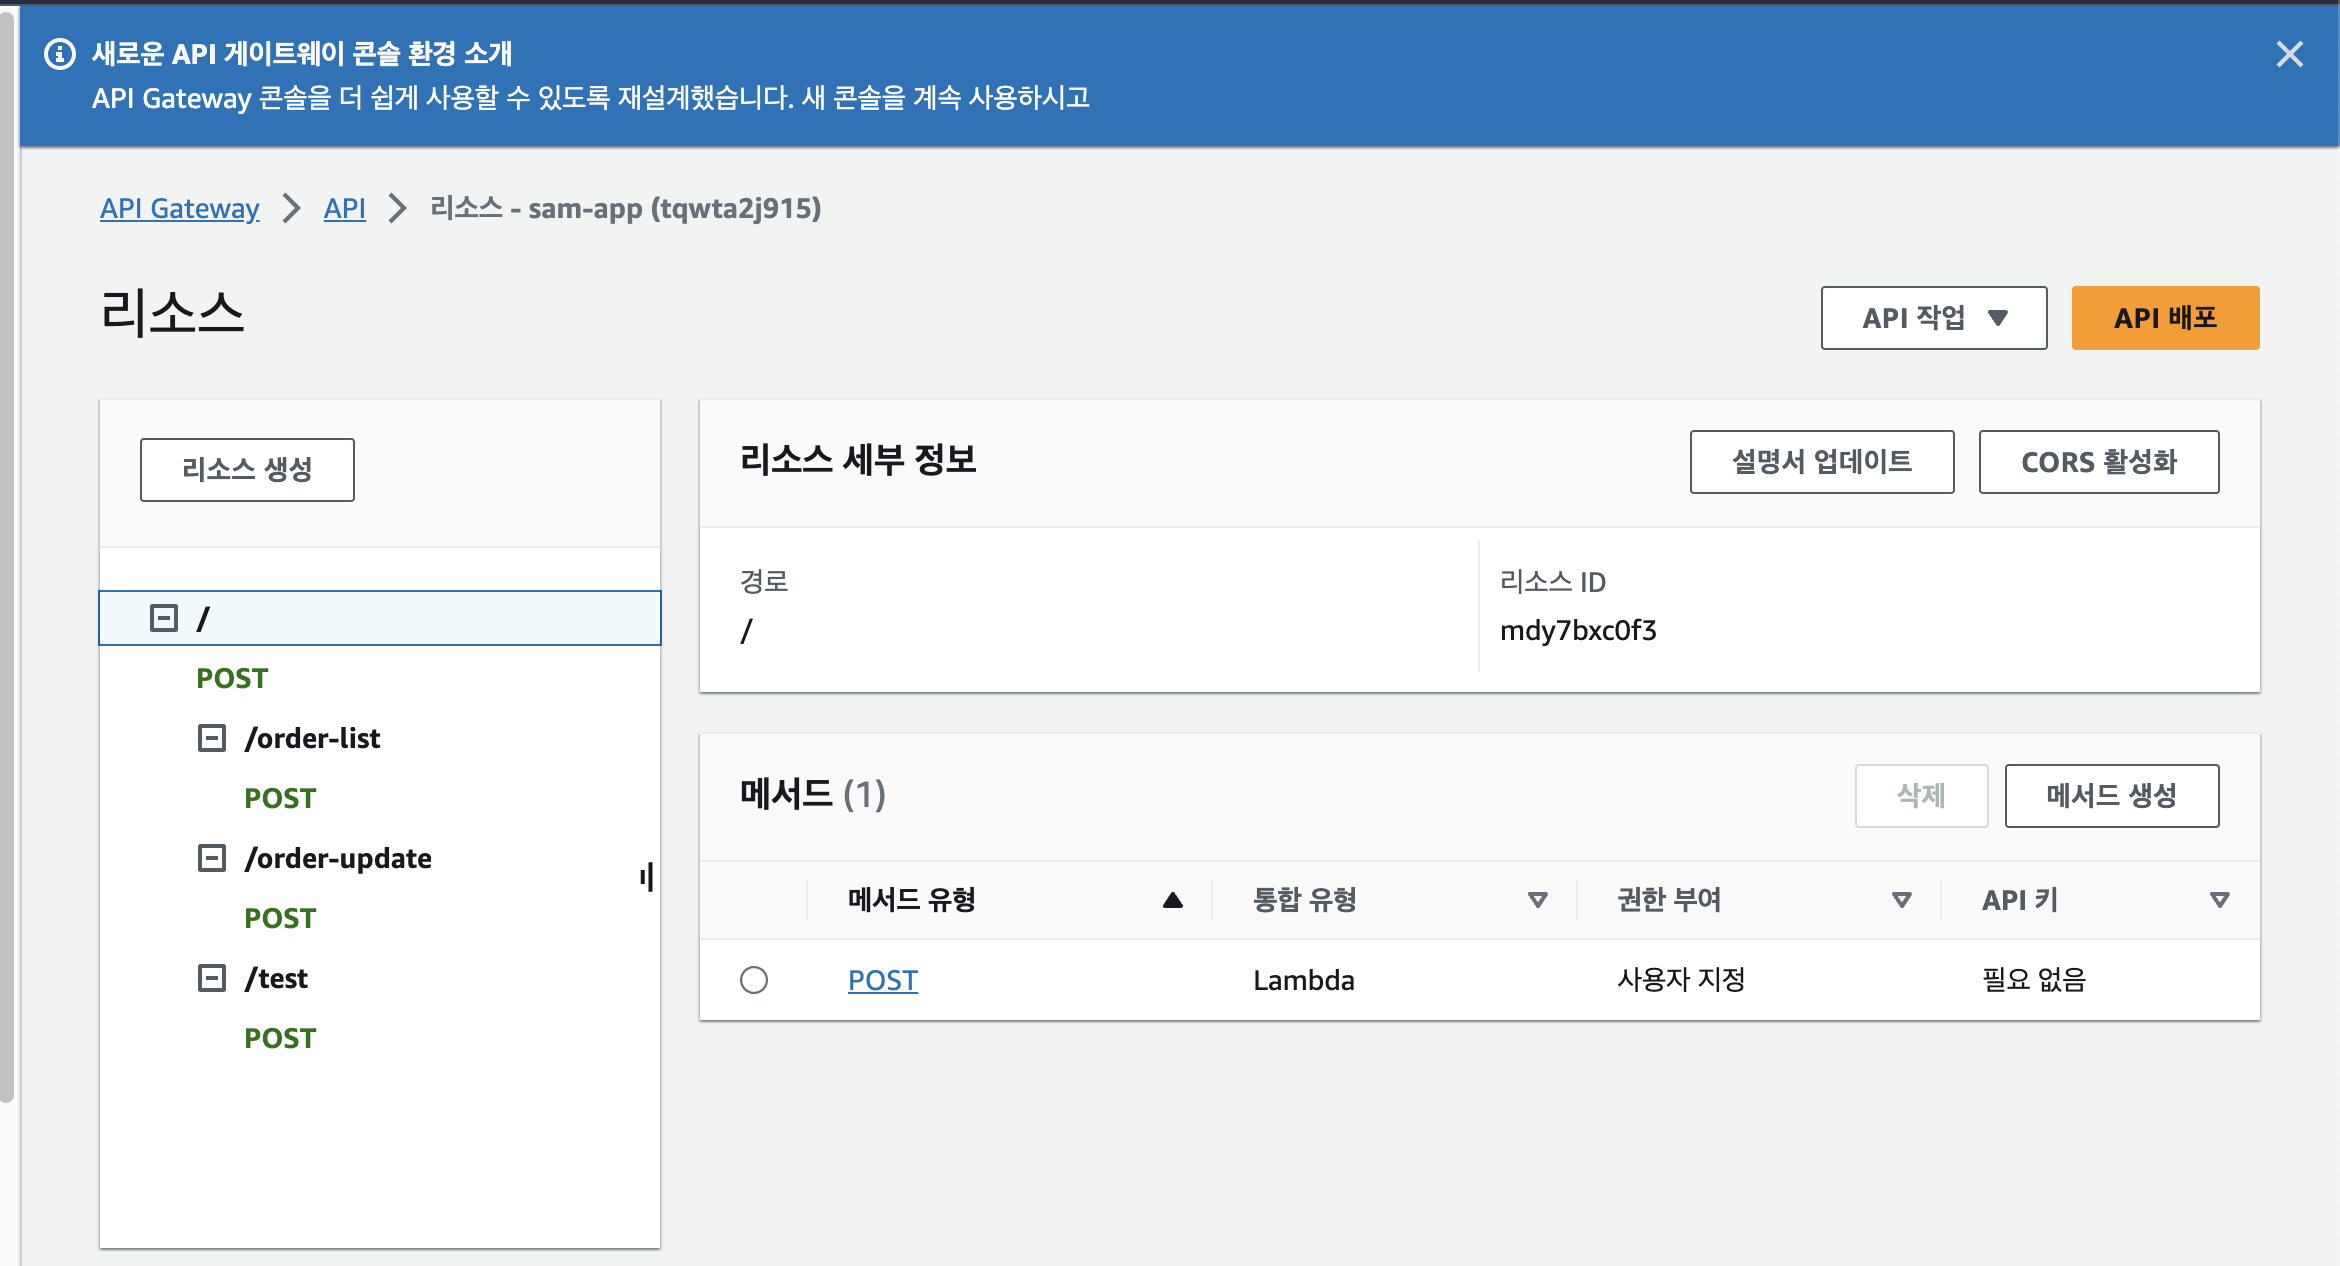Open the POST method link in table

pos(882,980)
